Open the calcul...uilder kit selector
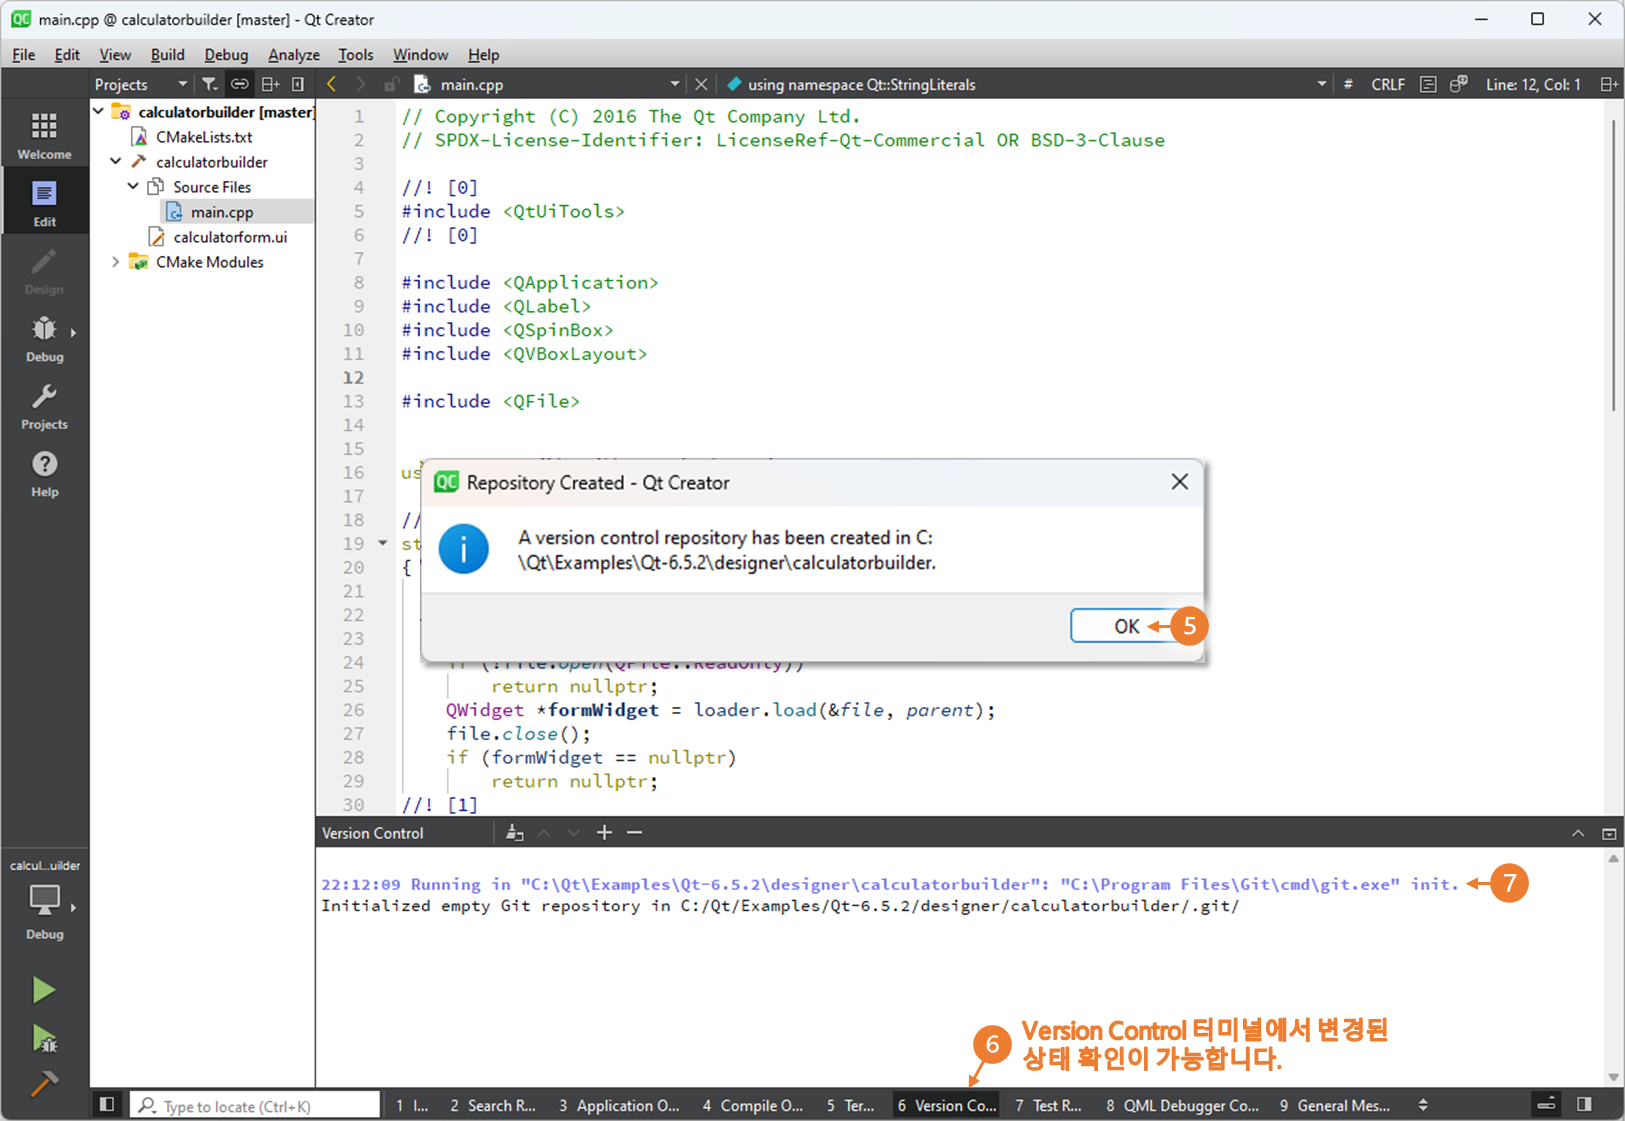This screenshot has height=1121, width=1625. click(44, 900)
